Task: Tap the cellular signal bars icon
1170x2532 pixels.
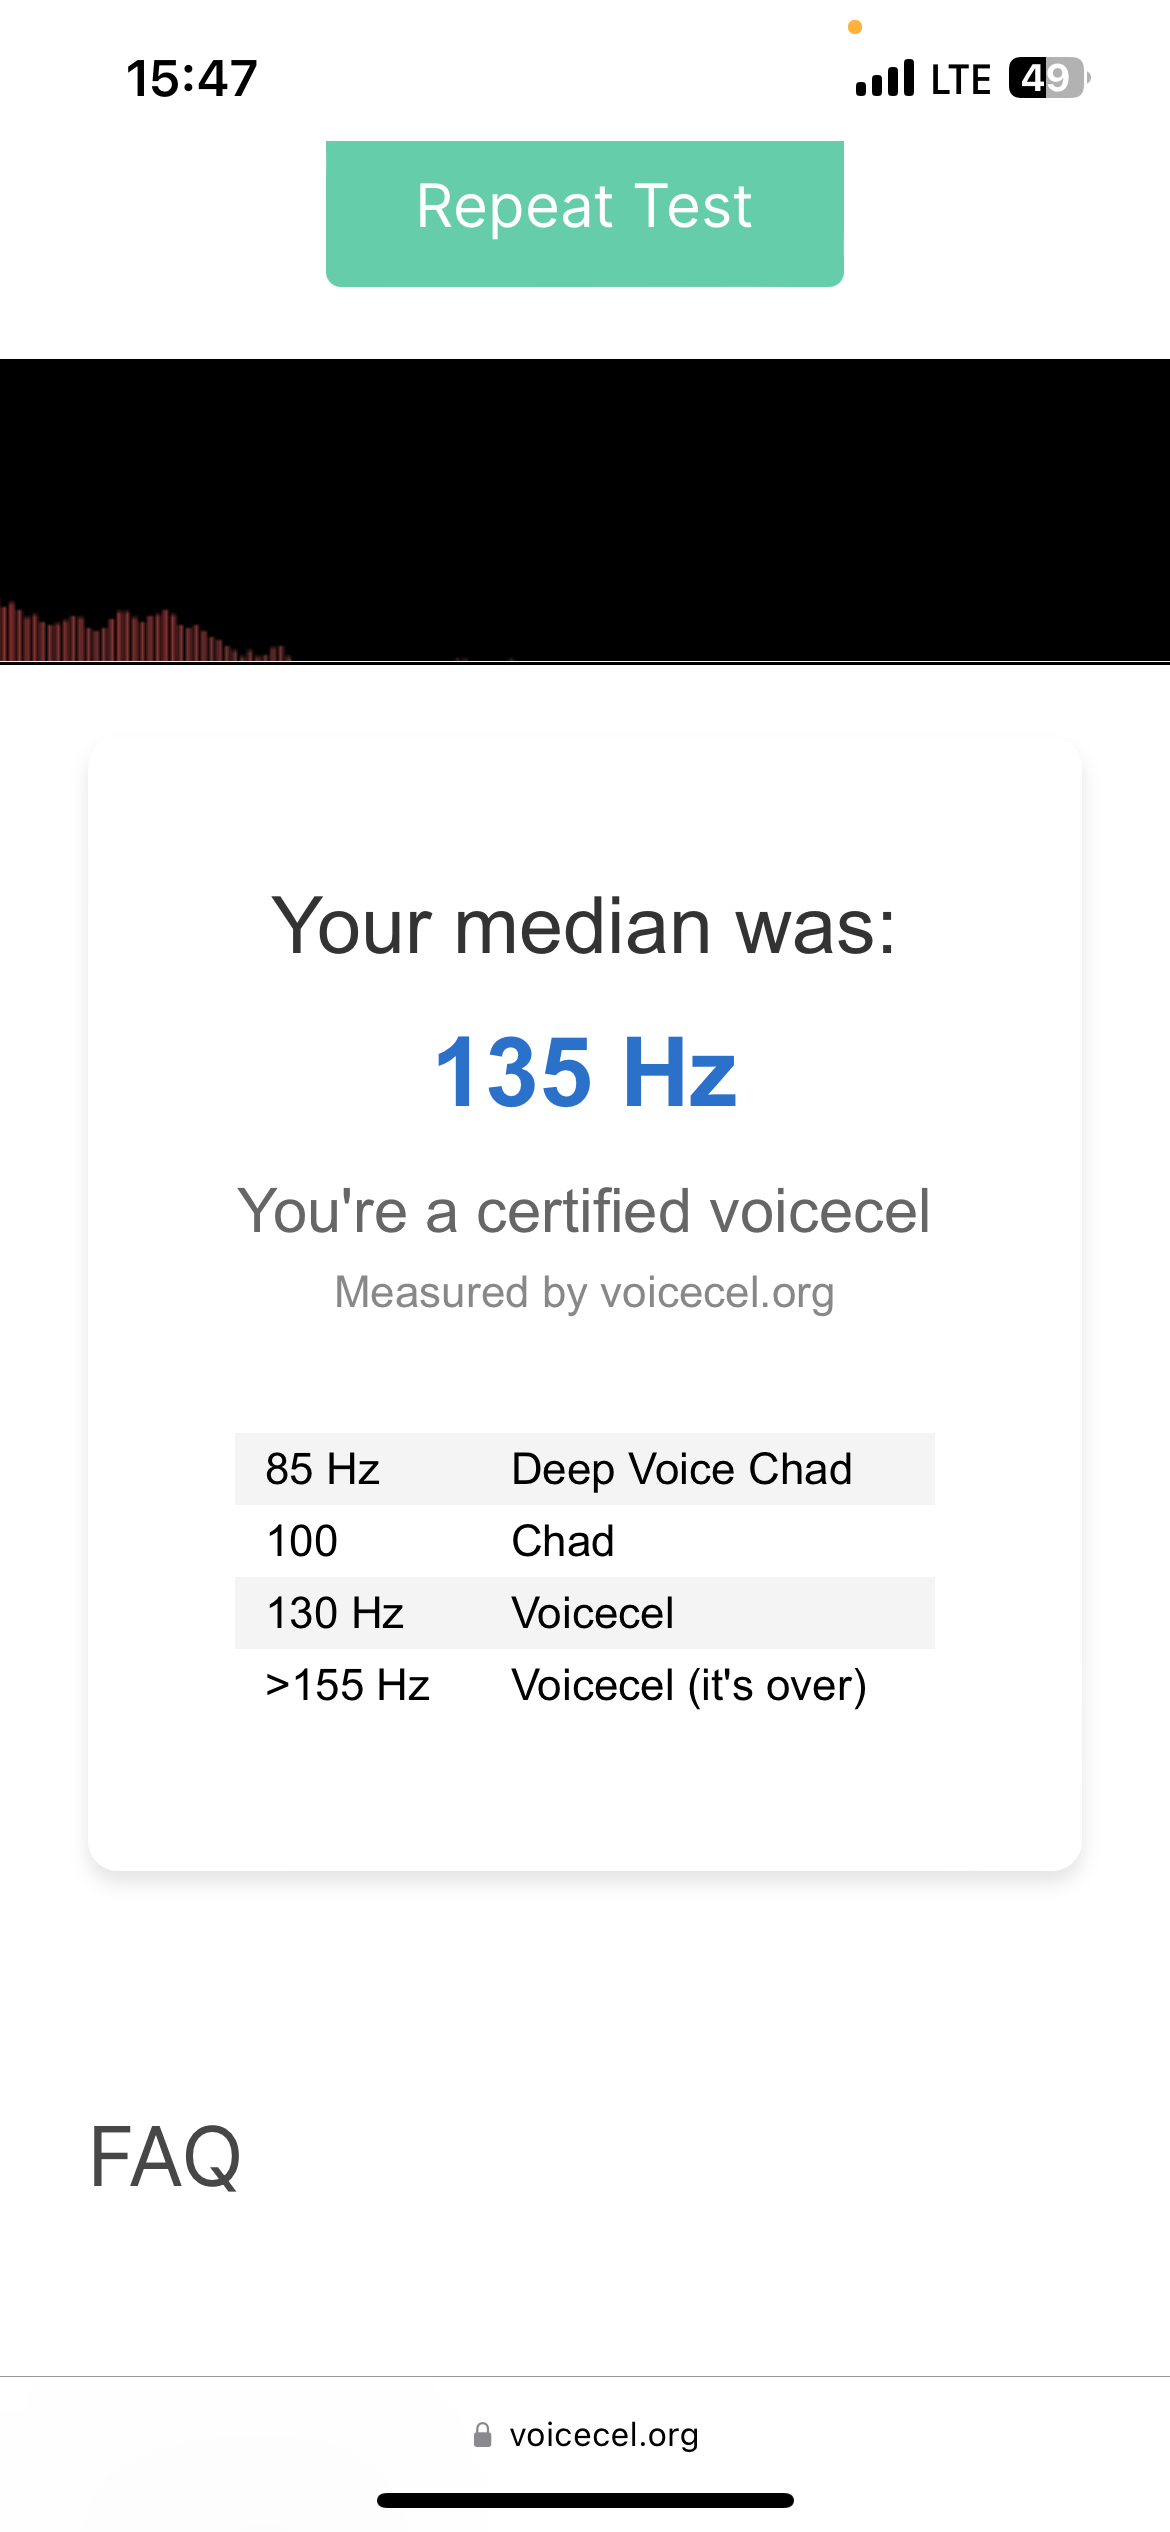Action: click(x=885, y=78)
